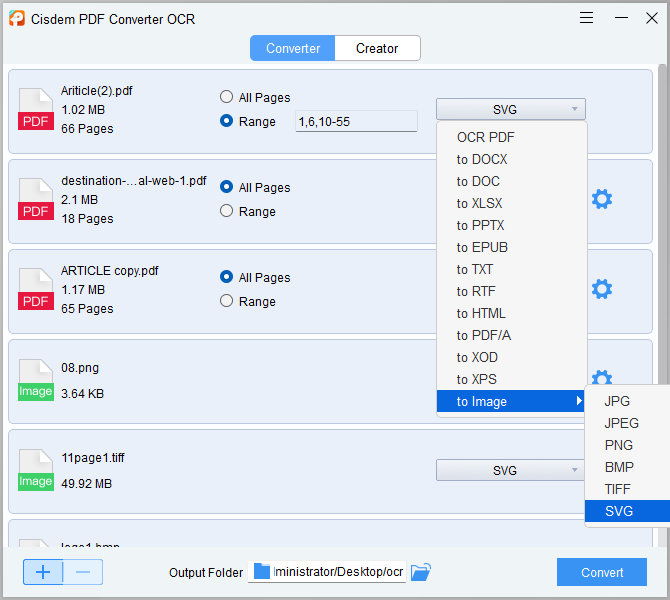Open settings gear for destination web PDF

[x=601, y=199]
